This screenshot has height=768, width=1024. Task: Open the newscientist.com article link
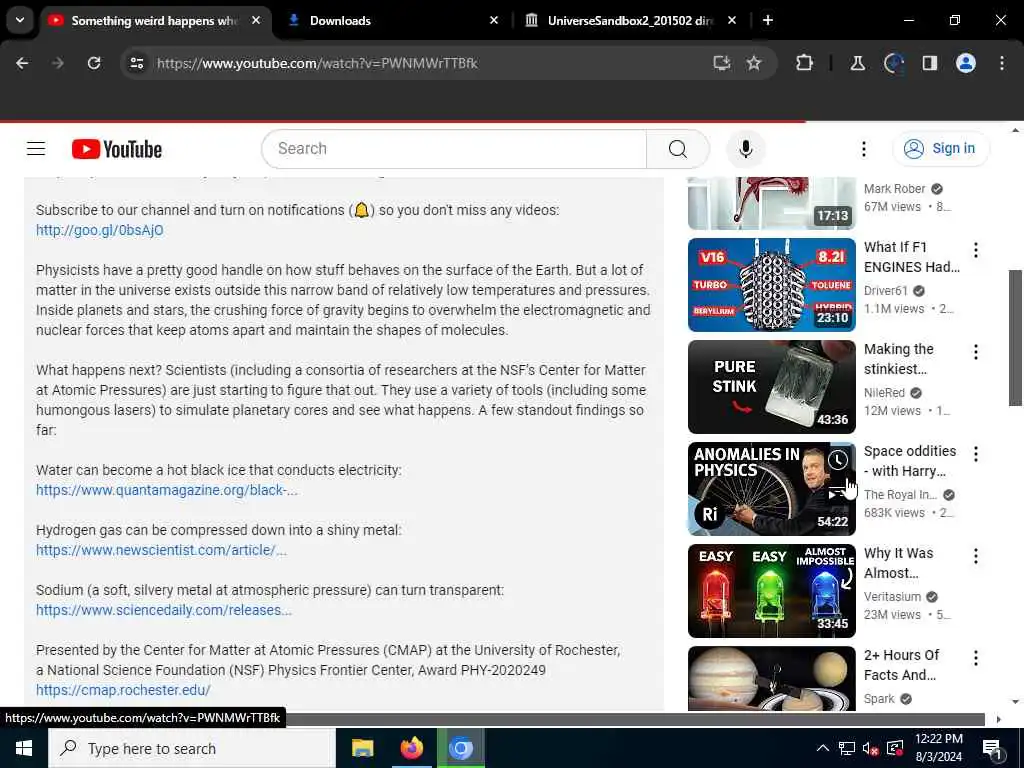coord(161,551)
